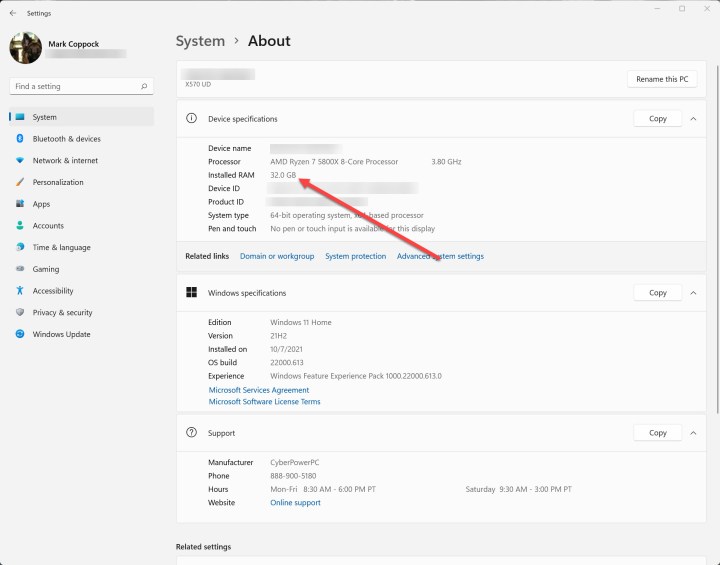Maximize the Settings window
Screen dimensions: 720x565
[682, 9]
